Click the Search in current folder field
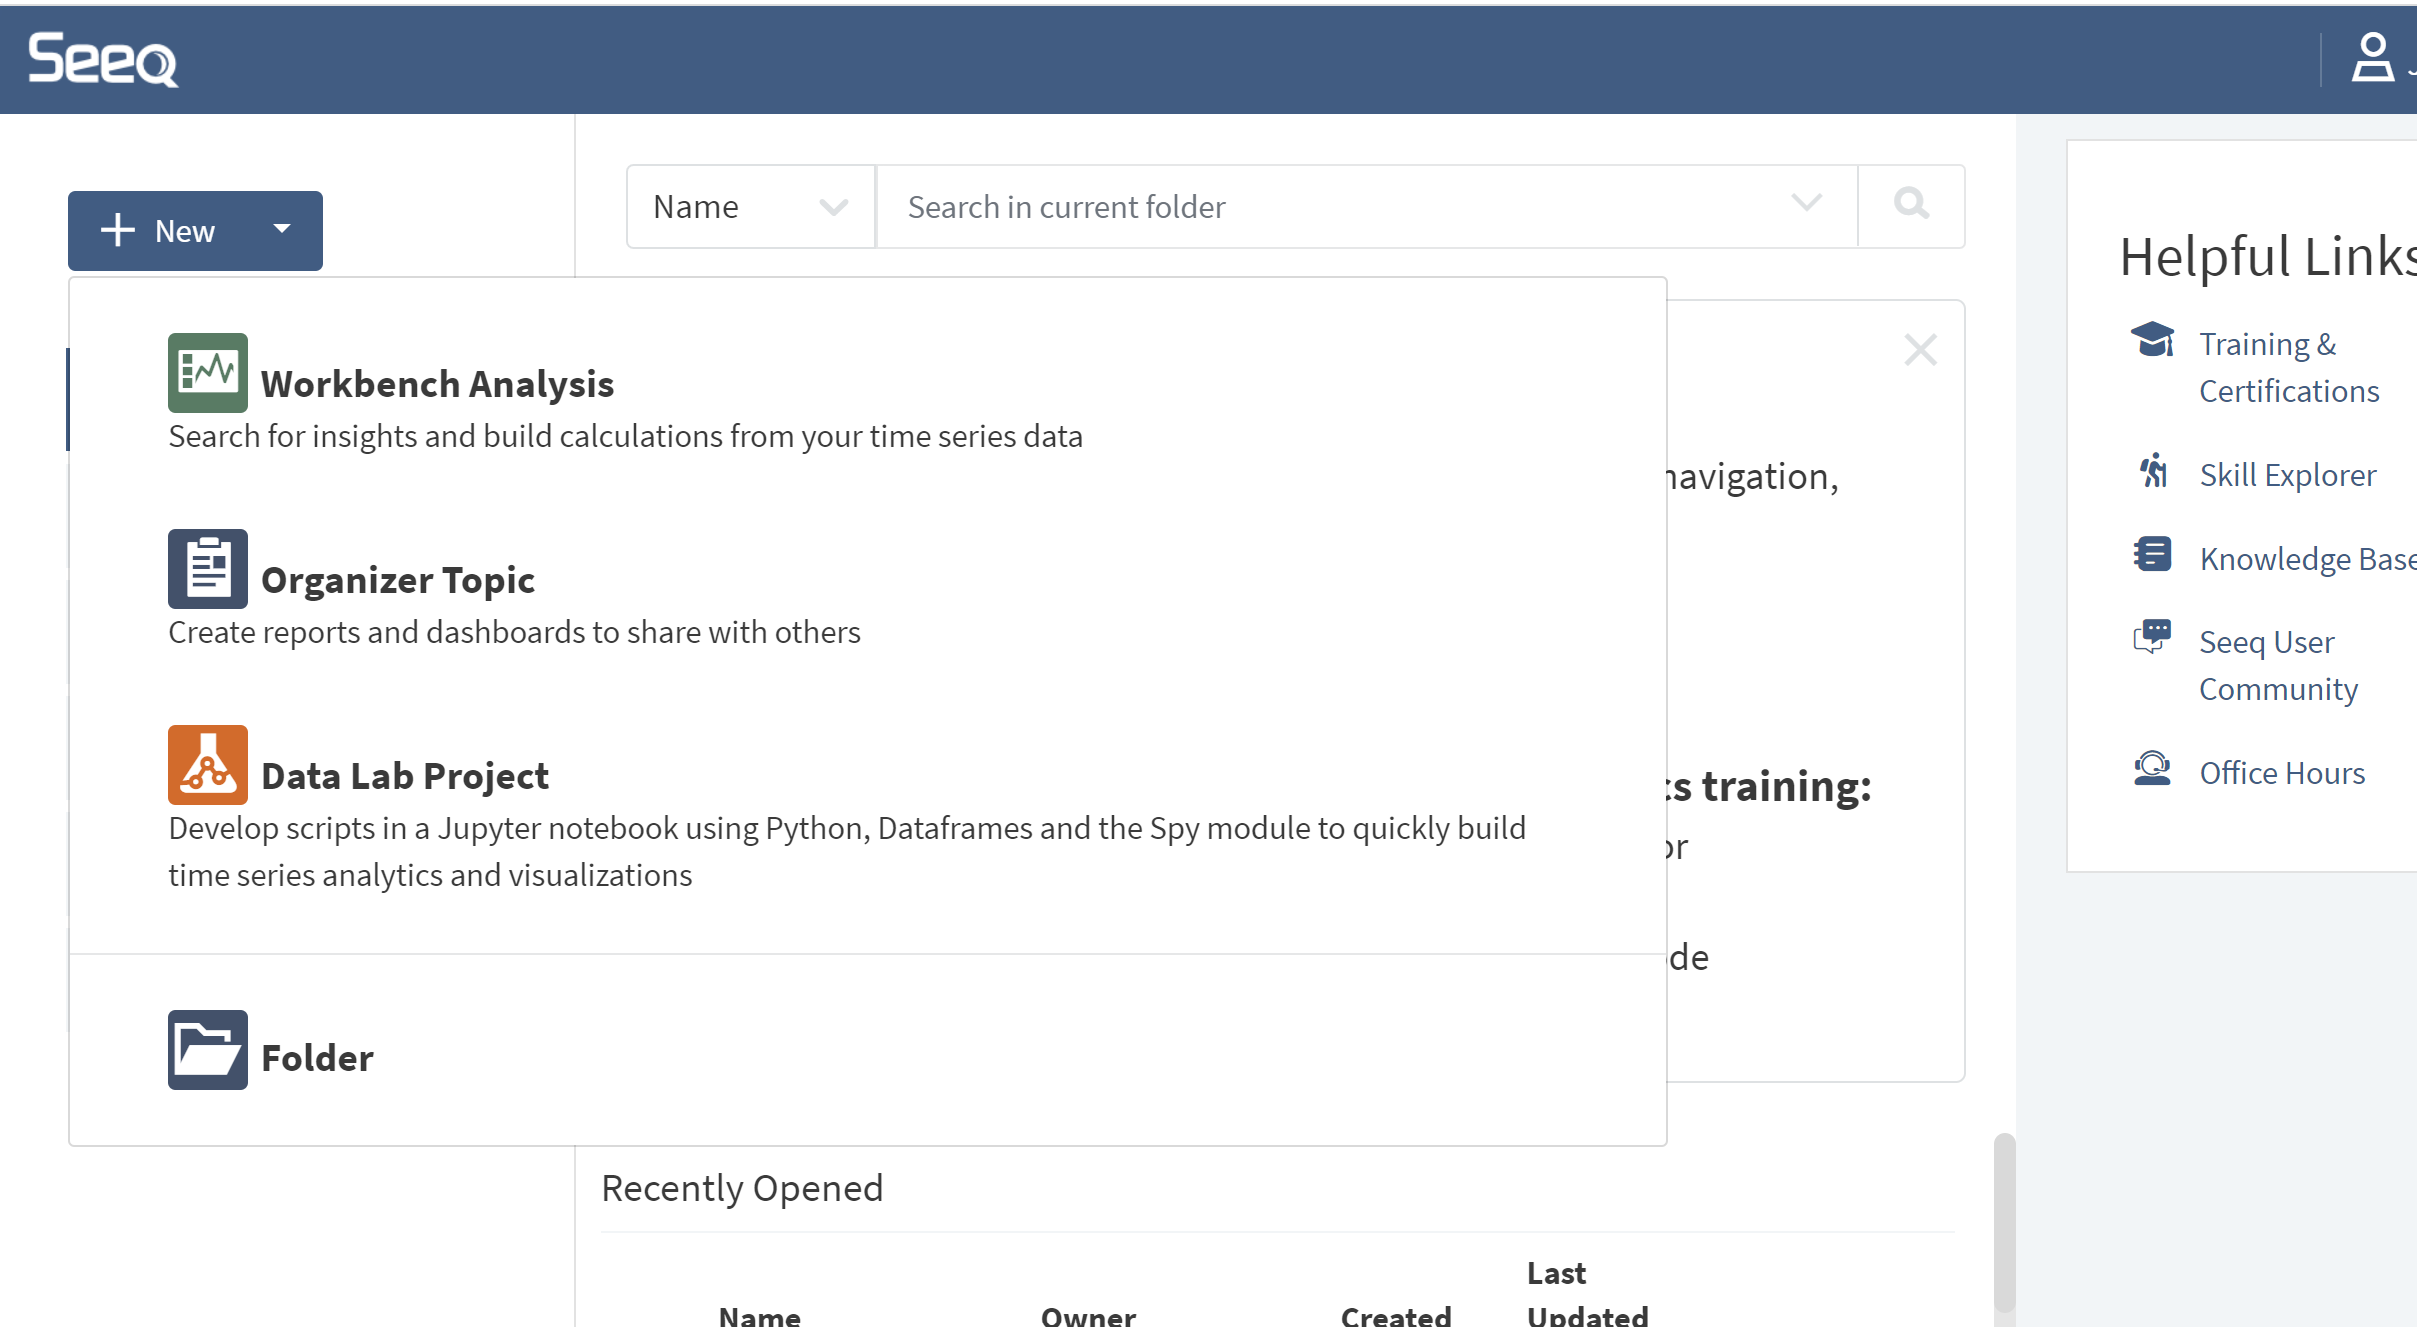This screenshot has height=1327, width=2417. click(x=1340, y=207)
